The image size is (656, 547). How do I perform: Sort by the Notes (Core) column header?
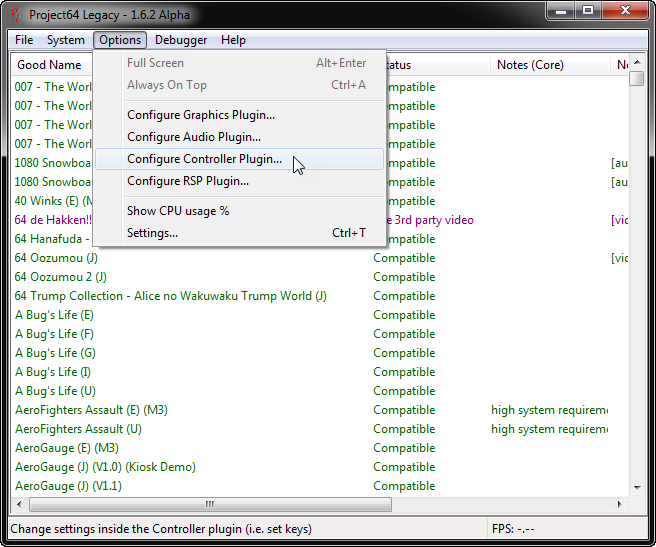[550, 65]
